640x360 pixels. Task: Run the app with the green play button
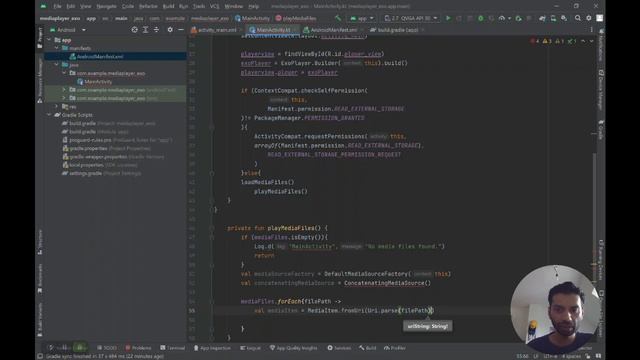pyautogui.click(x=448, y=18)
